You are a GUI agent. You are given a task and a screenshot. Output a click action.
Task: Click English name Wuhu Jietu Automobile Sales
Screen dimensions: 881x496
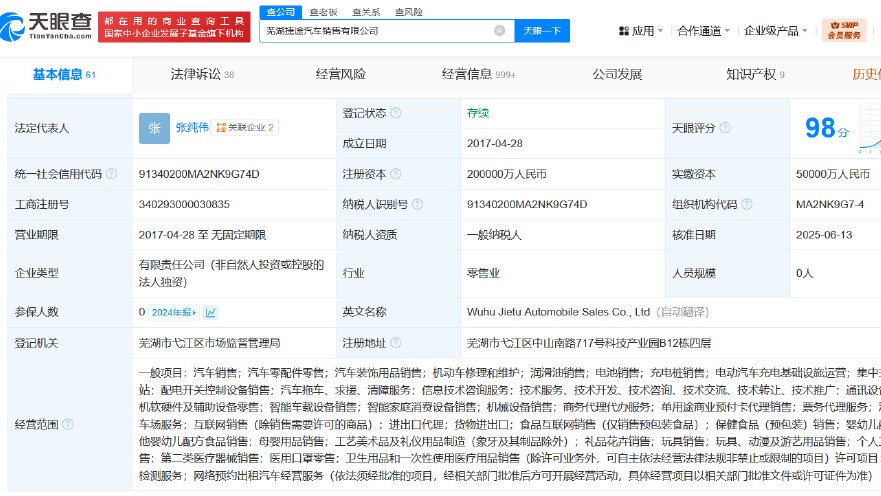click(x=558, y=312)
